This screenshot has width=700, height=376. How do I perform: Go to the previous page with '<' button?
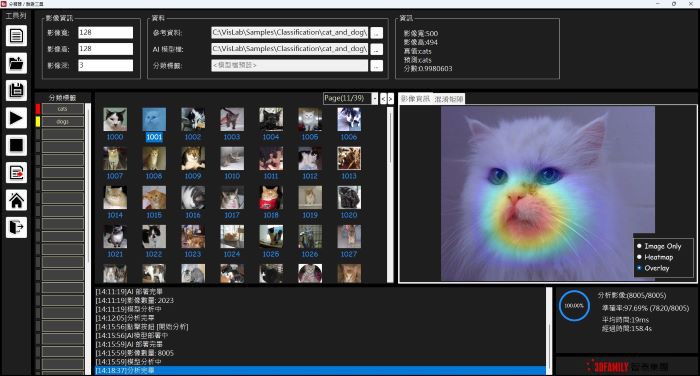[x=383, y=98]
